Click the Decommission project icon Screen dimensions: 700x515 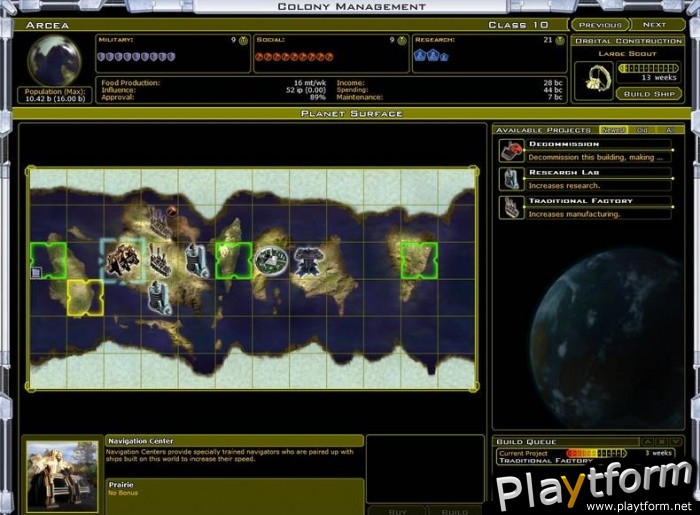point(511,150)
